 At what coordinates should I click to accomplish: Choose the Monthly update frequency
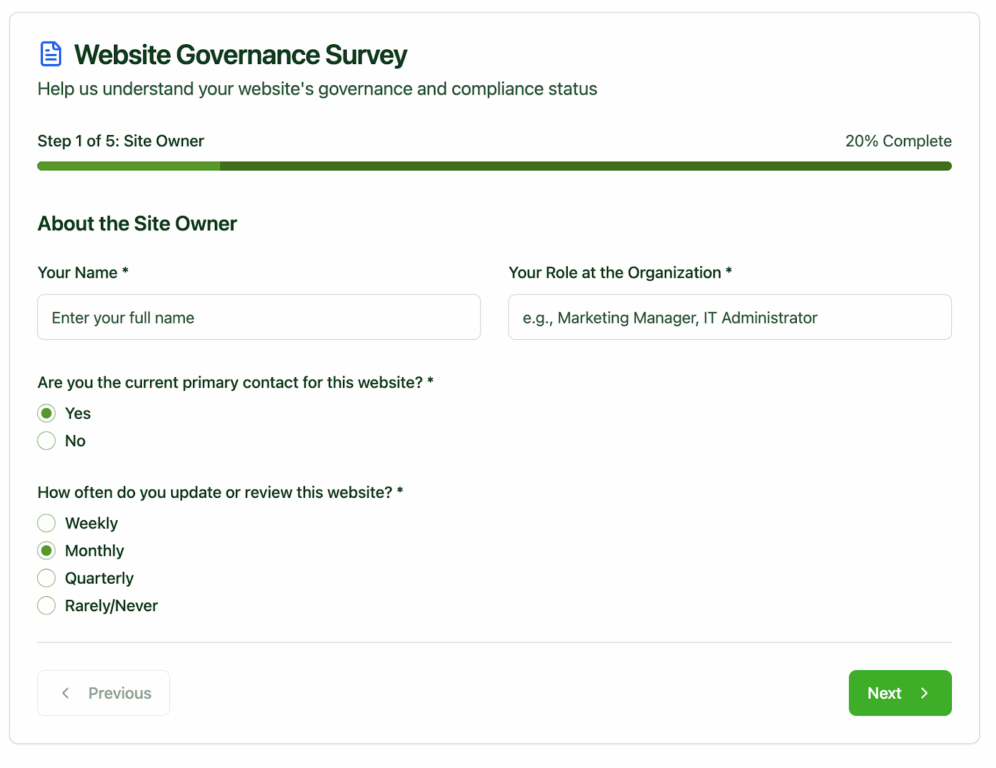pos(47,551)
